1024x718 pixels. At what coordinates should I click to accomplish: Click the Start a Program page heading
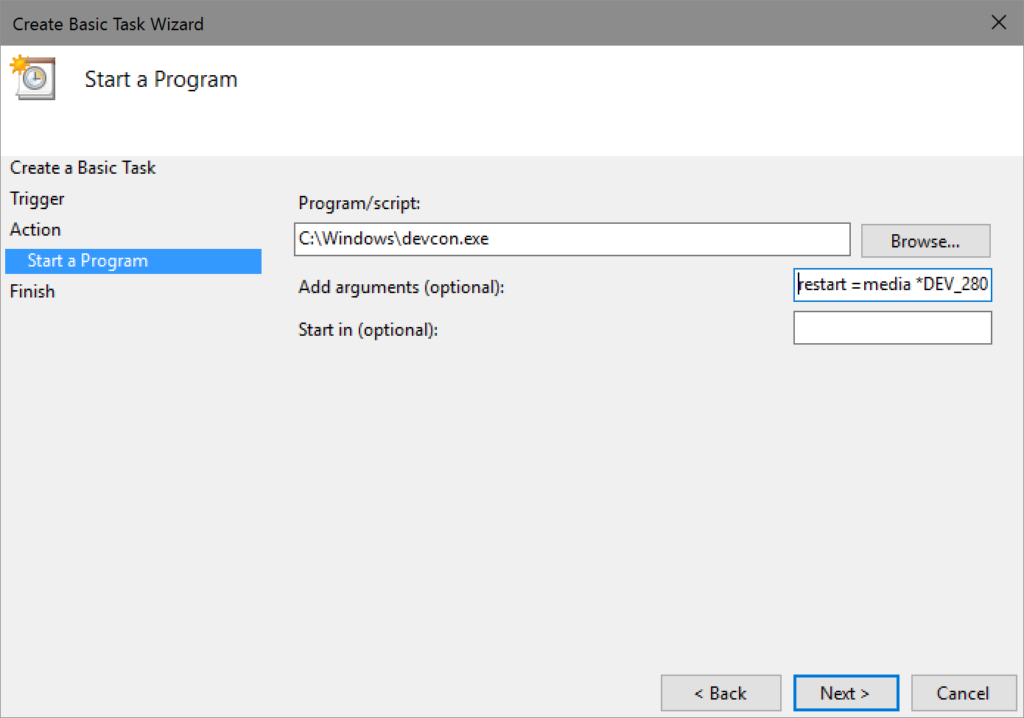click(161, 80)
